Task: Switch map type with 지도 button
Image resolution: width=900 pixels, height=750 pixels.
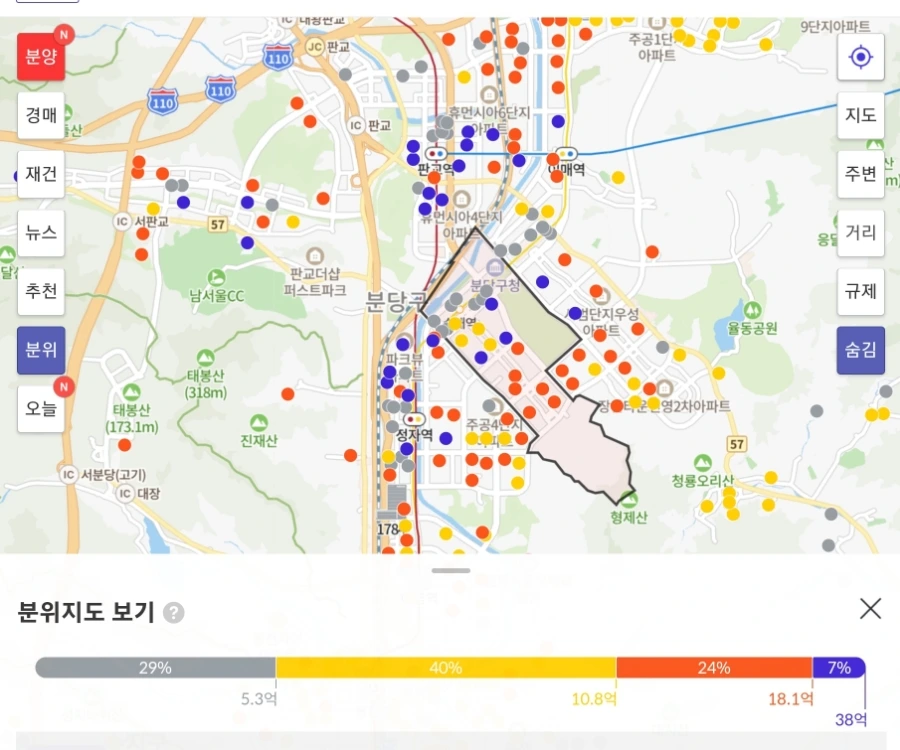Action: click(x=860, y=115)
